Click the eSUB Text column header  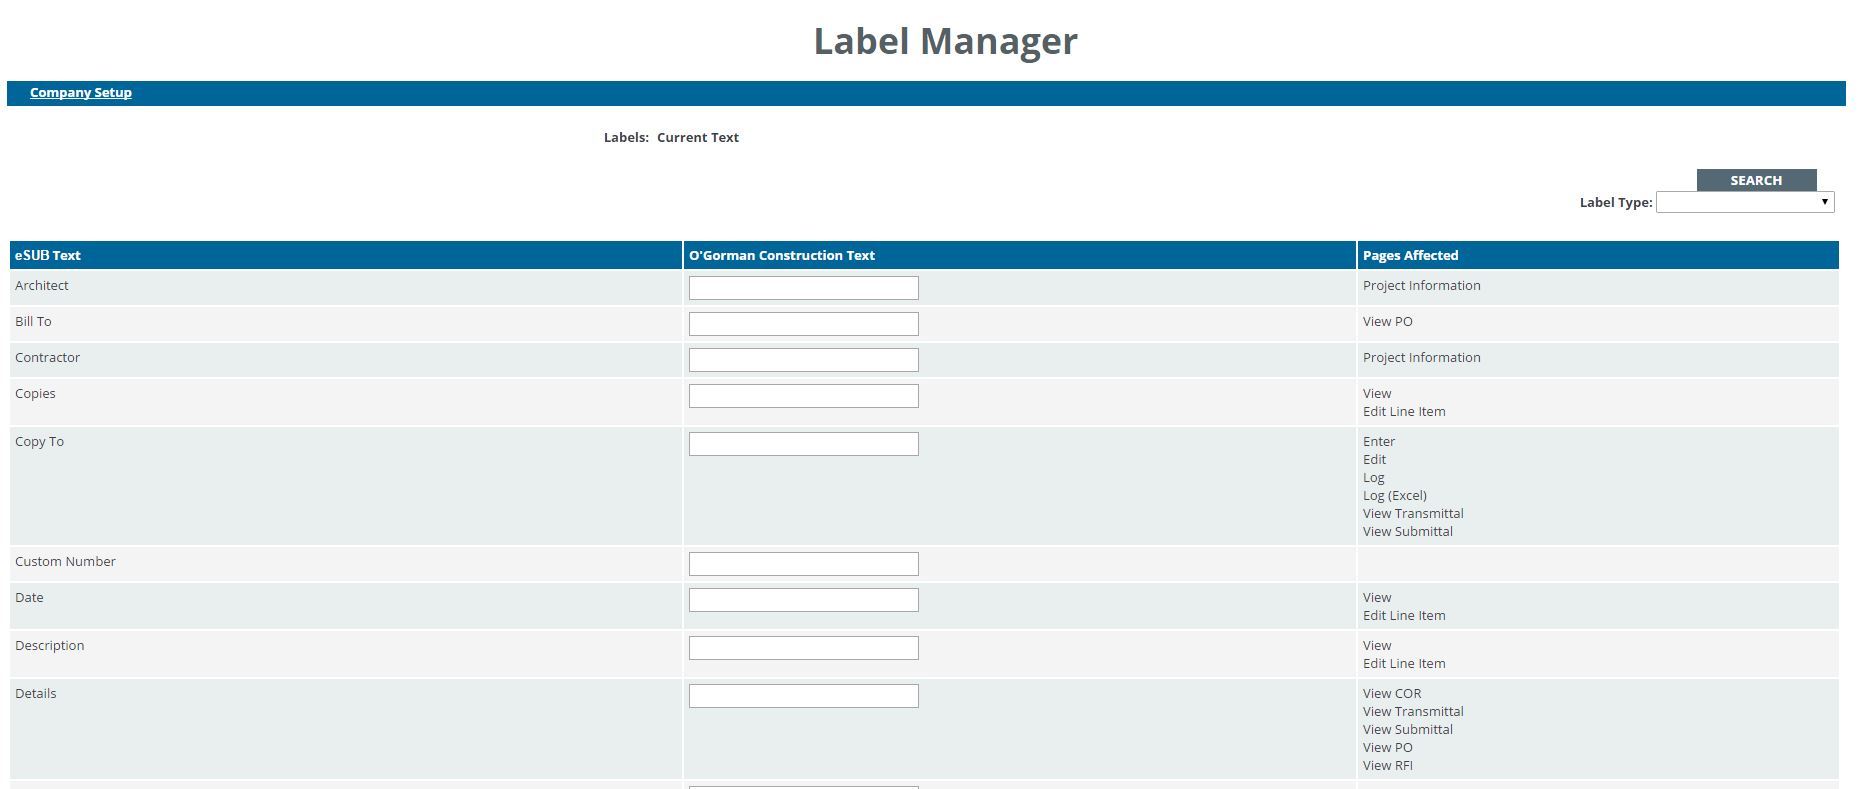tap(346, 255)
